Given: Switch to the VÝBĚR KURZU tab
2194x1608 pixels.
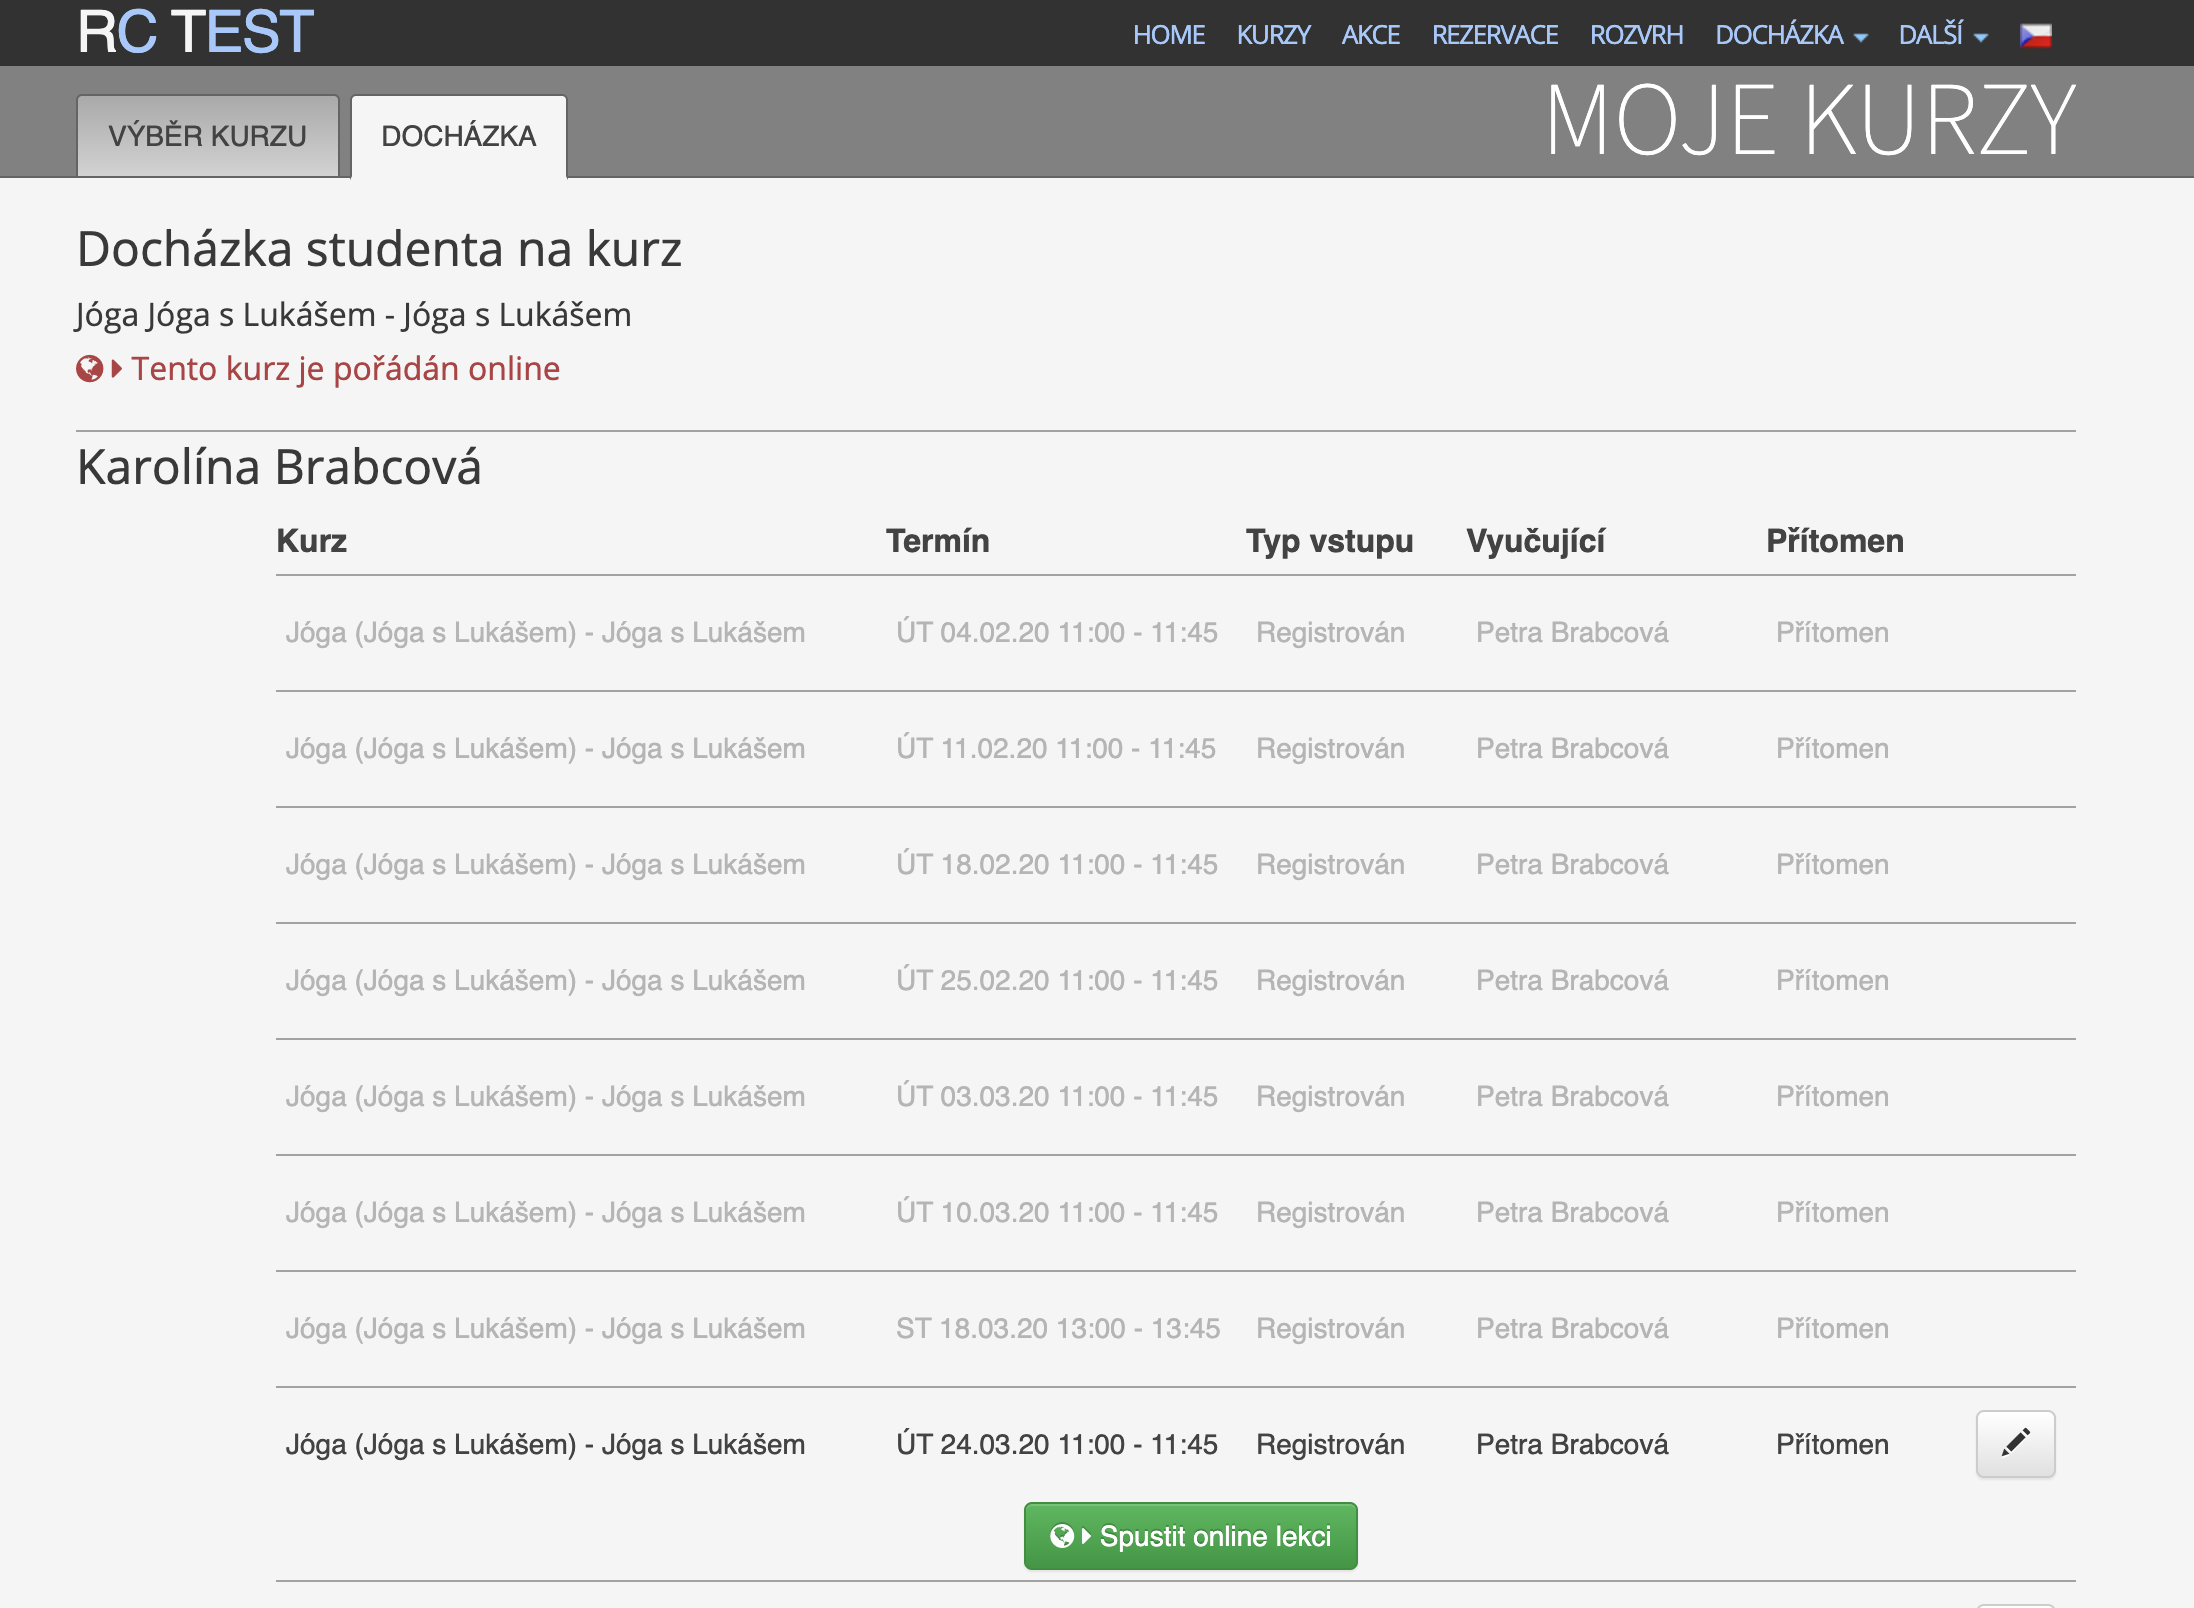Looking at the screenshot, I should pos(208,136).
